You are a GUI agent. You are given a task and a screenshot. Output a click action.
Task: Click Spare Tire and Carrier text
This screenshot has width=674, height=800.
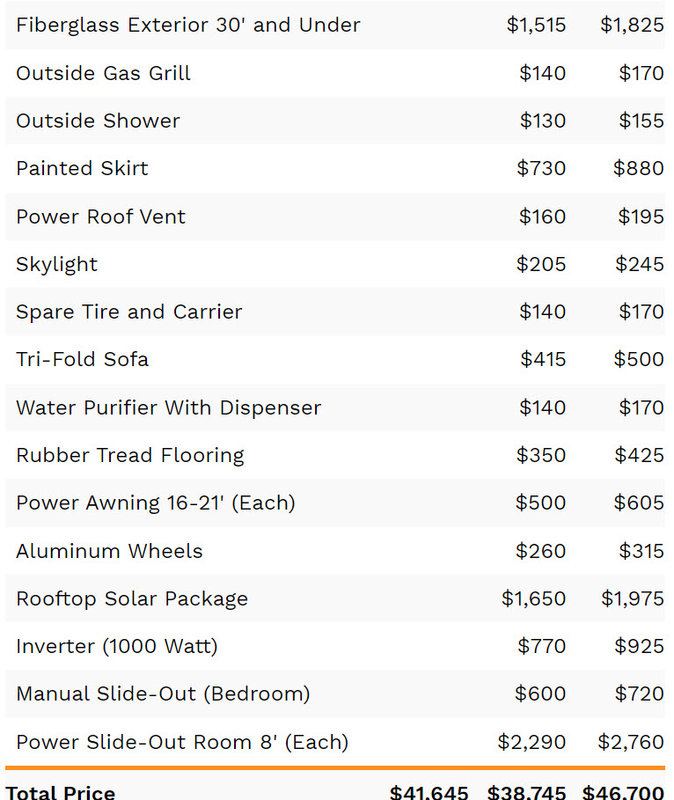[129, 312]
